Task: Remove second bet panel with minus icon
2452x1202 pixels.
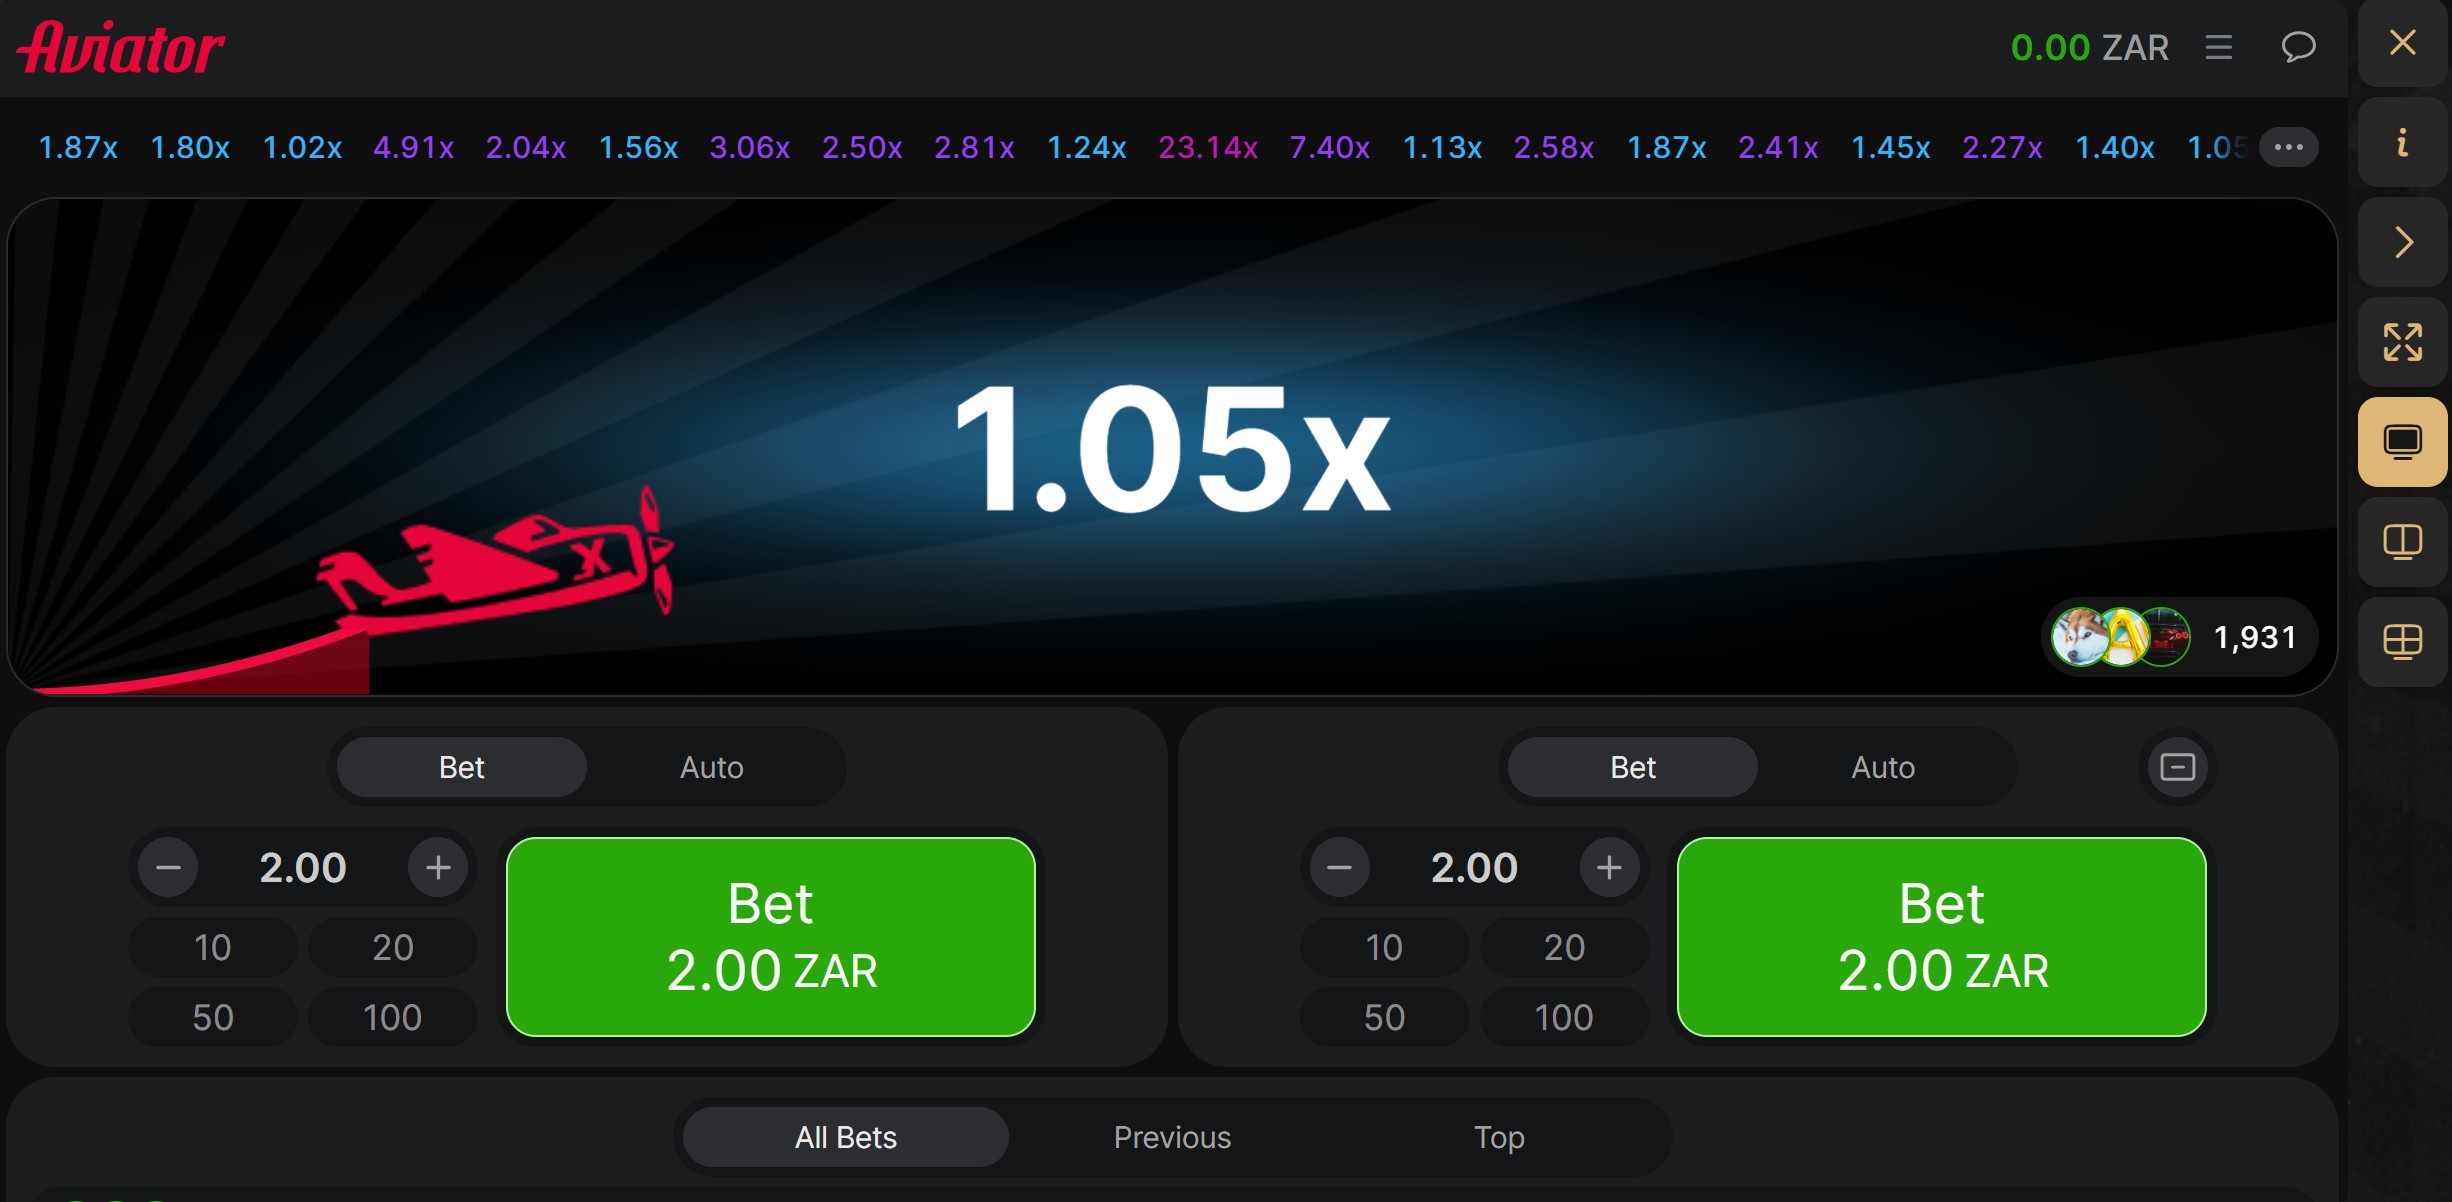Action: pyautogui.click(x=2177, y=767)
